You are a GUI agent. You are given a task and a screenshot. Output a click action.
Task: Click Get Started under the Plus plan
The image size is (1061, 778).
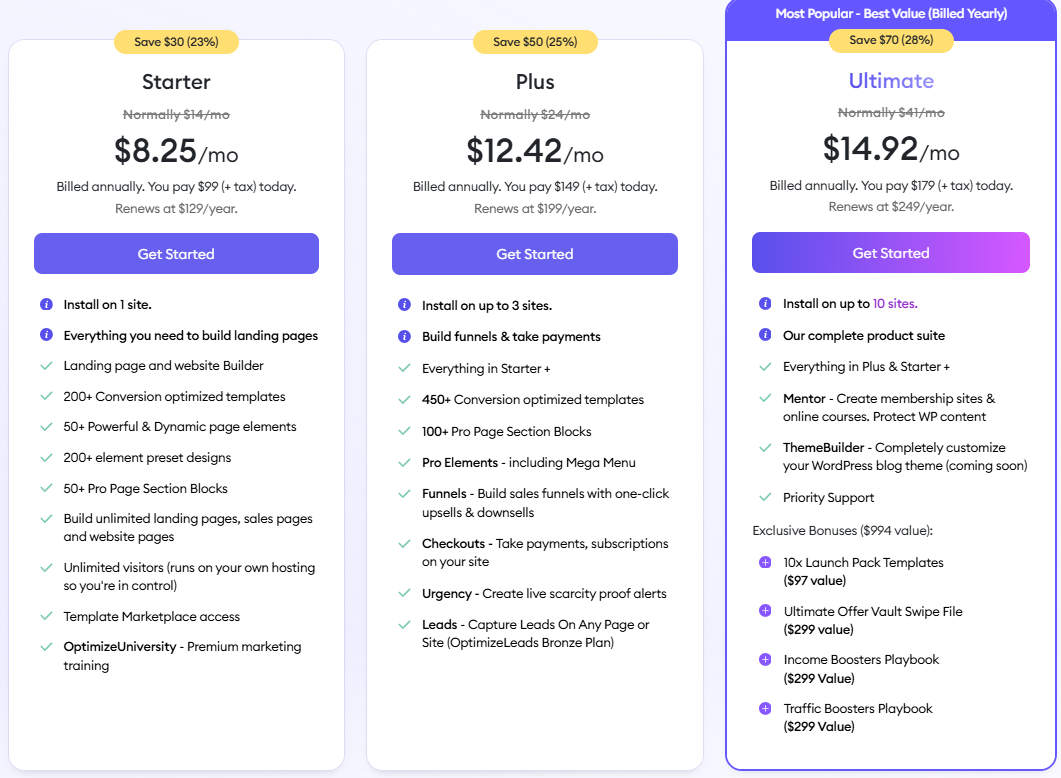(535, 254)
